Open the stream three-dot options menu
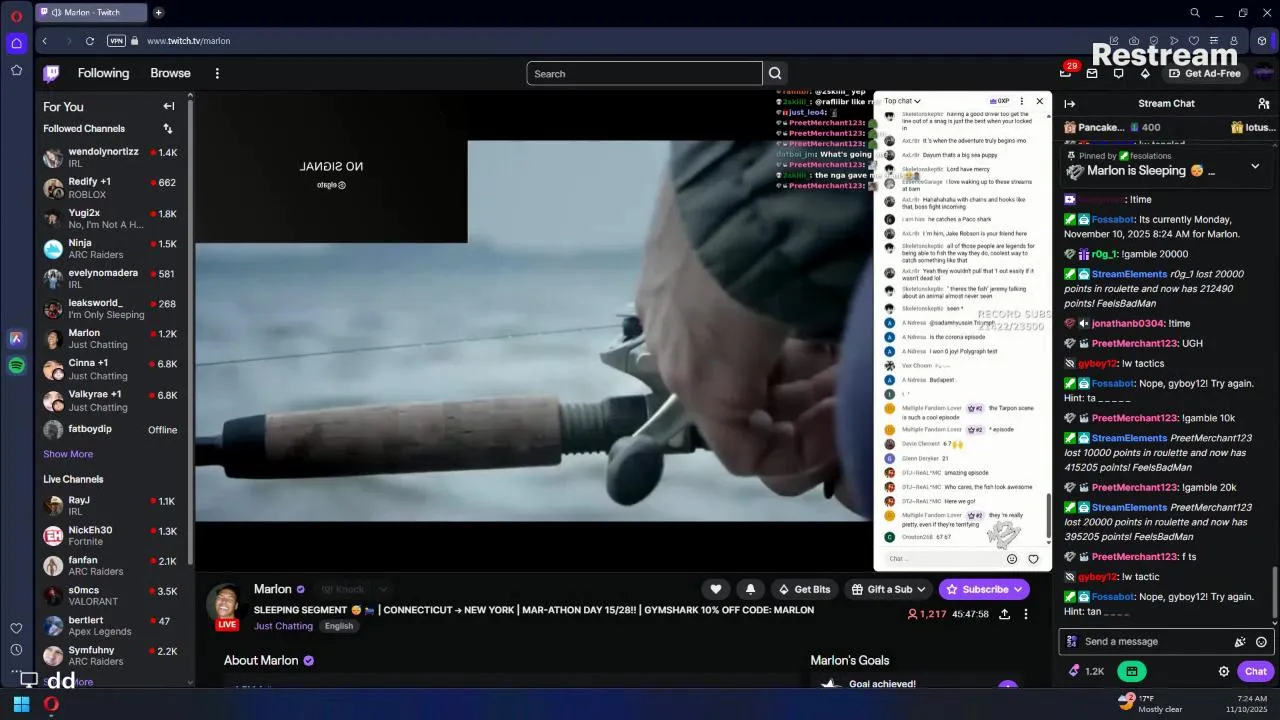The height and width of the screenshot is (720, 1280). [1025, 614]
